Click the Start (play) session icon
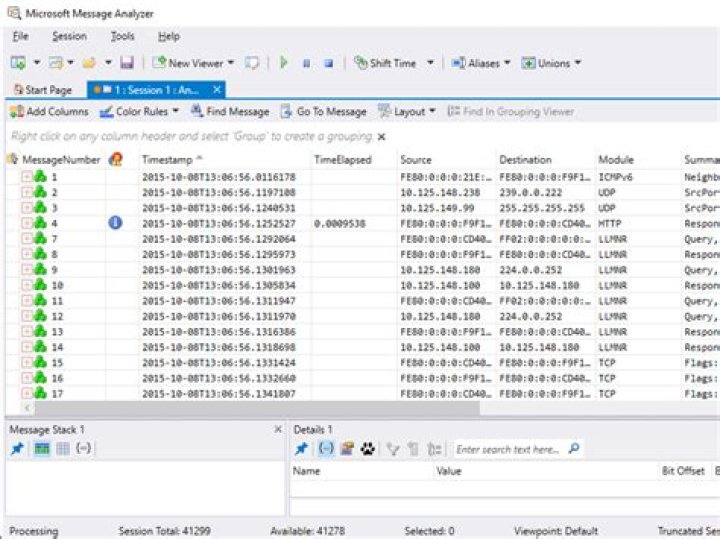Screen dimensions: 720x539 pos(284,62)
